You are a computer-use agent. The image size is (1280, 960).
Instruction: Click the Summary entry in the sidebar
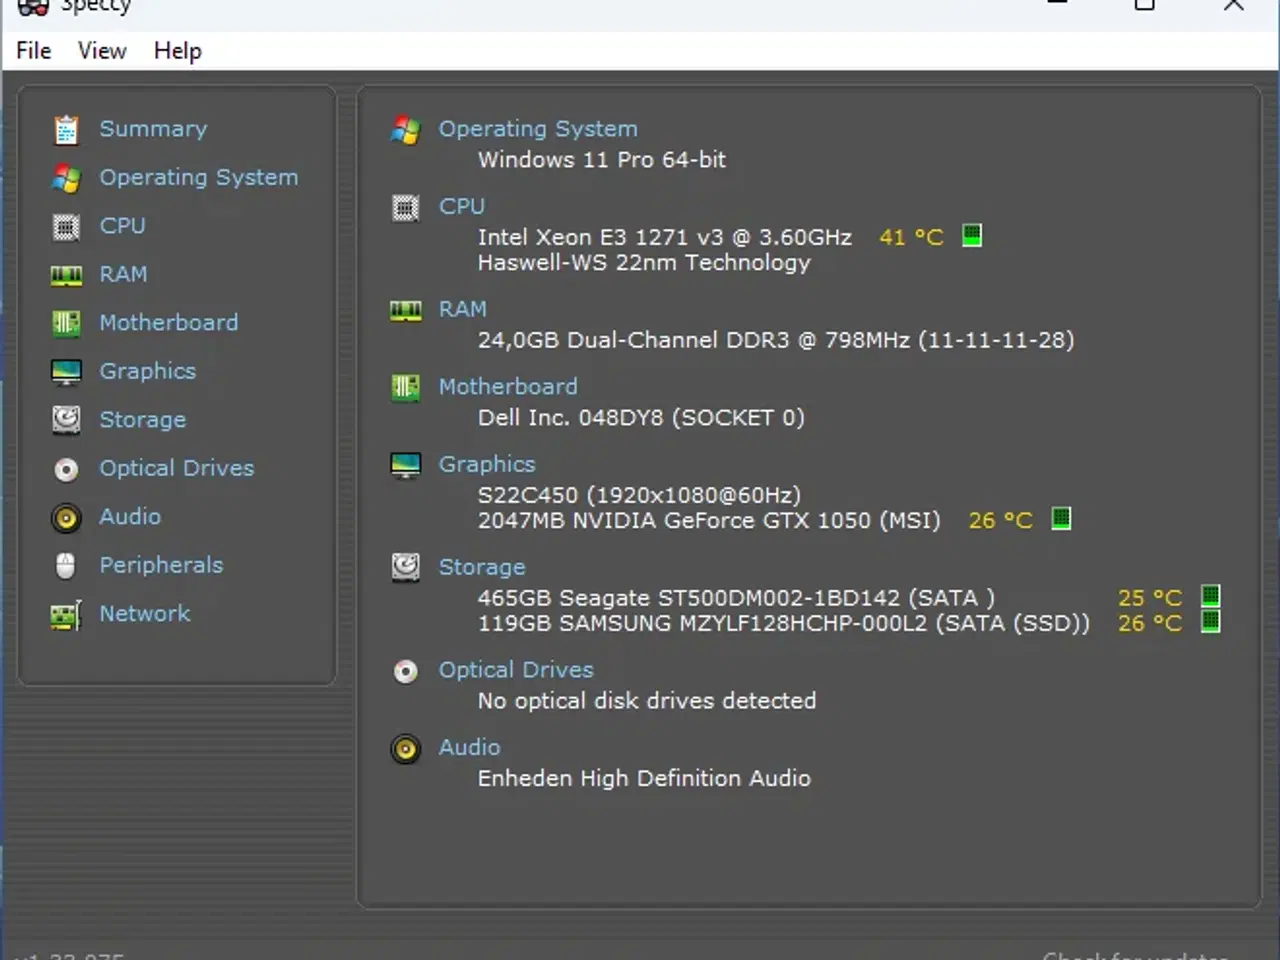click(x=152, y=129)
